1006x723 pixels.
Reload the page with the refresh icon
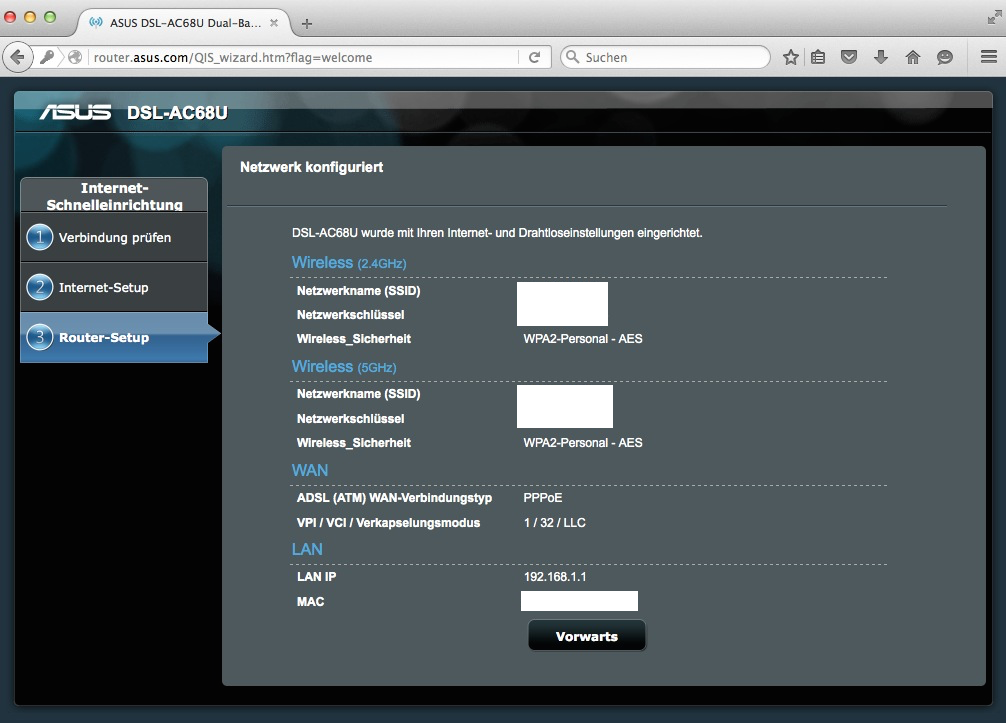pyautogui.click(x=534, y=57)
